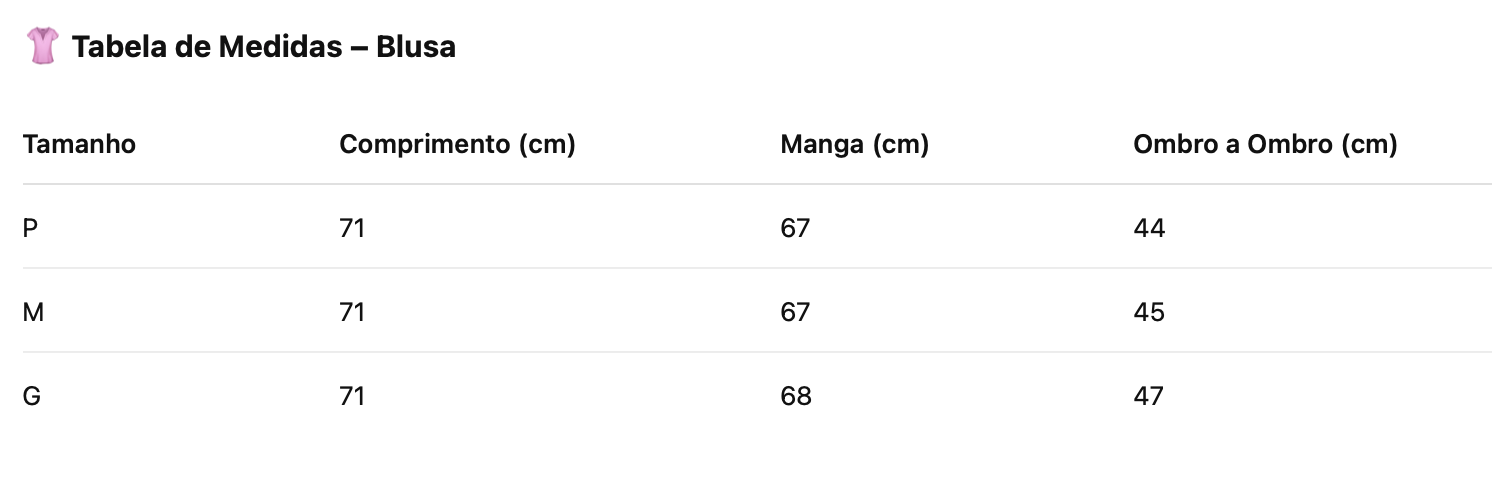Click the Tamanho column header
The width and height of the screenshot is (1492, 484).
point(79,144)
